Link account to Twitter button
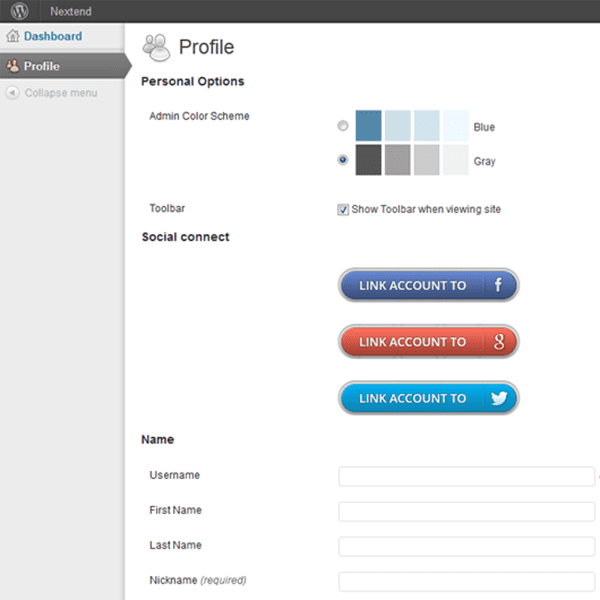Image resolution: width=600 pixels, height=600 pixels. (429, 398)
